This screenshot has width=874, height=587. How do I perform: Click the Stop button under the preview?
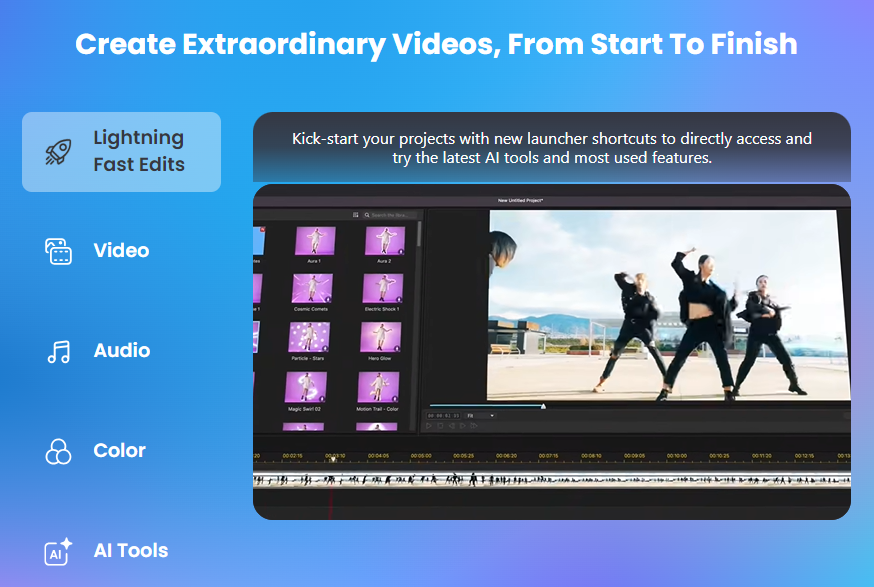click(x=440, y=425)
